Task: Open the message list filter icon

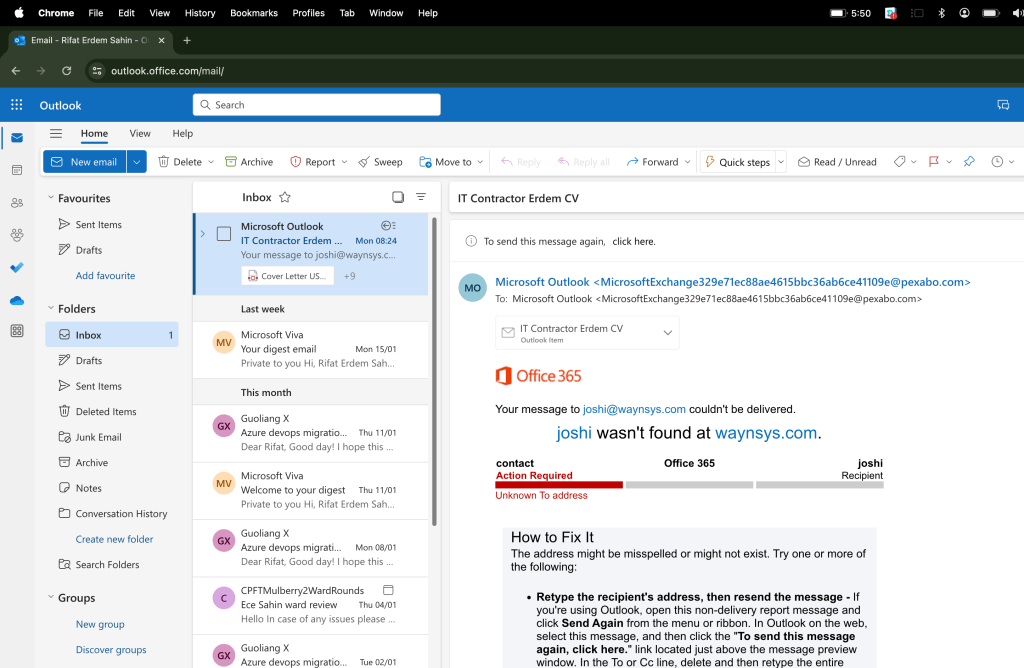Action: (x=421, y=197)
